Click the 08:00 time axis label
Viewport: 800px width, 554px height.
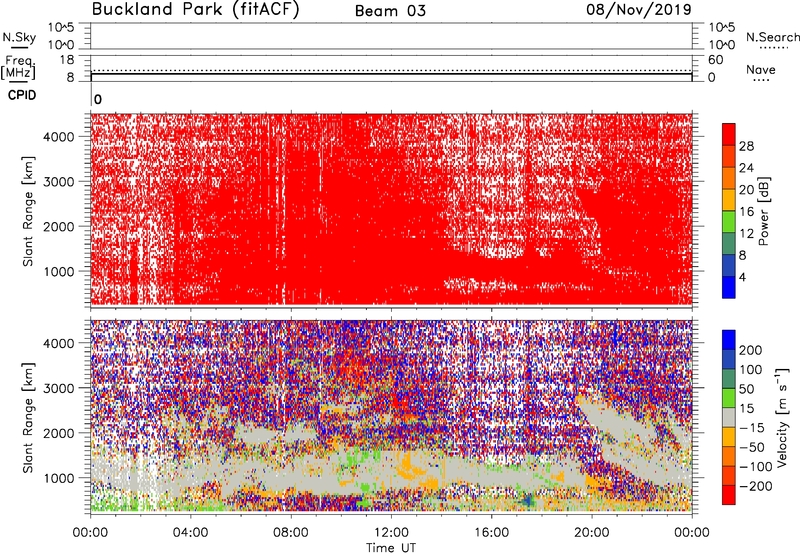pos(290,533)
